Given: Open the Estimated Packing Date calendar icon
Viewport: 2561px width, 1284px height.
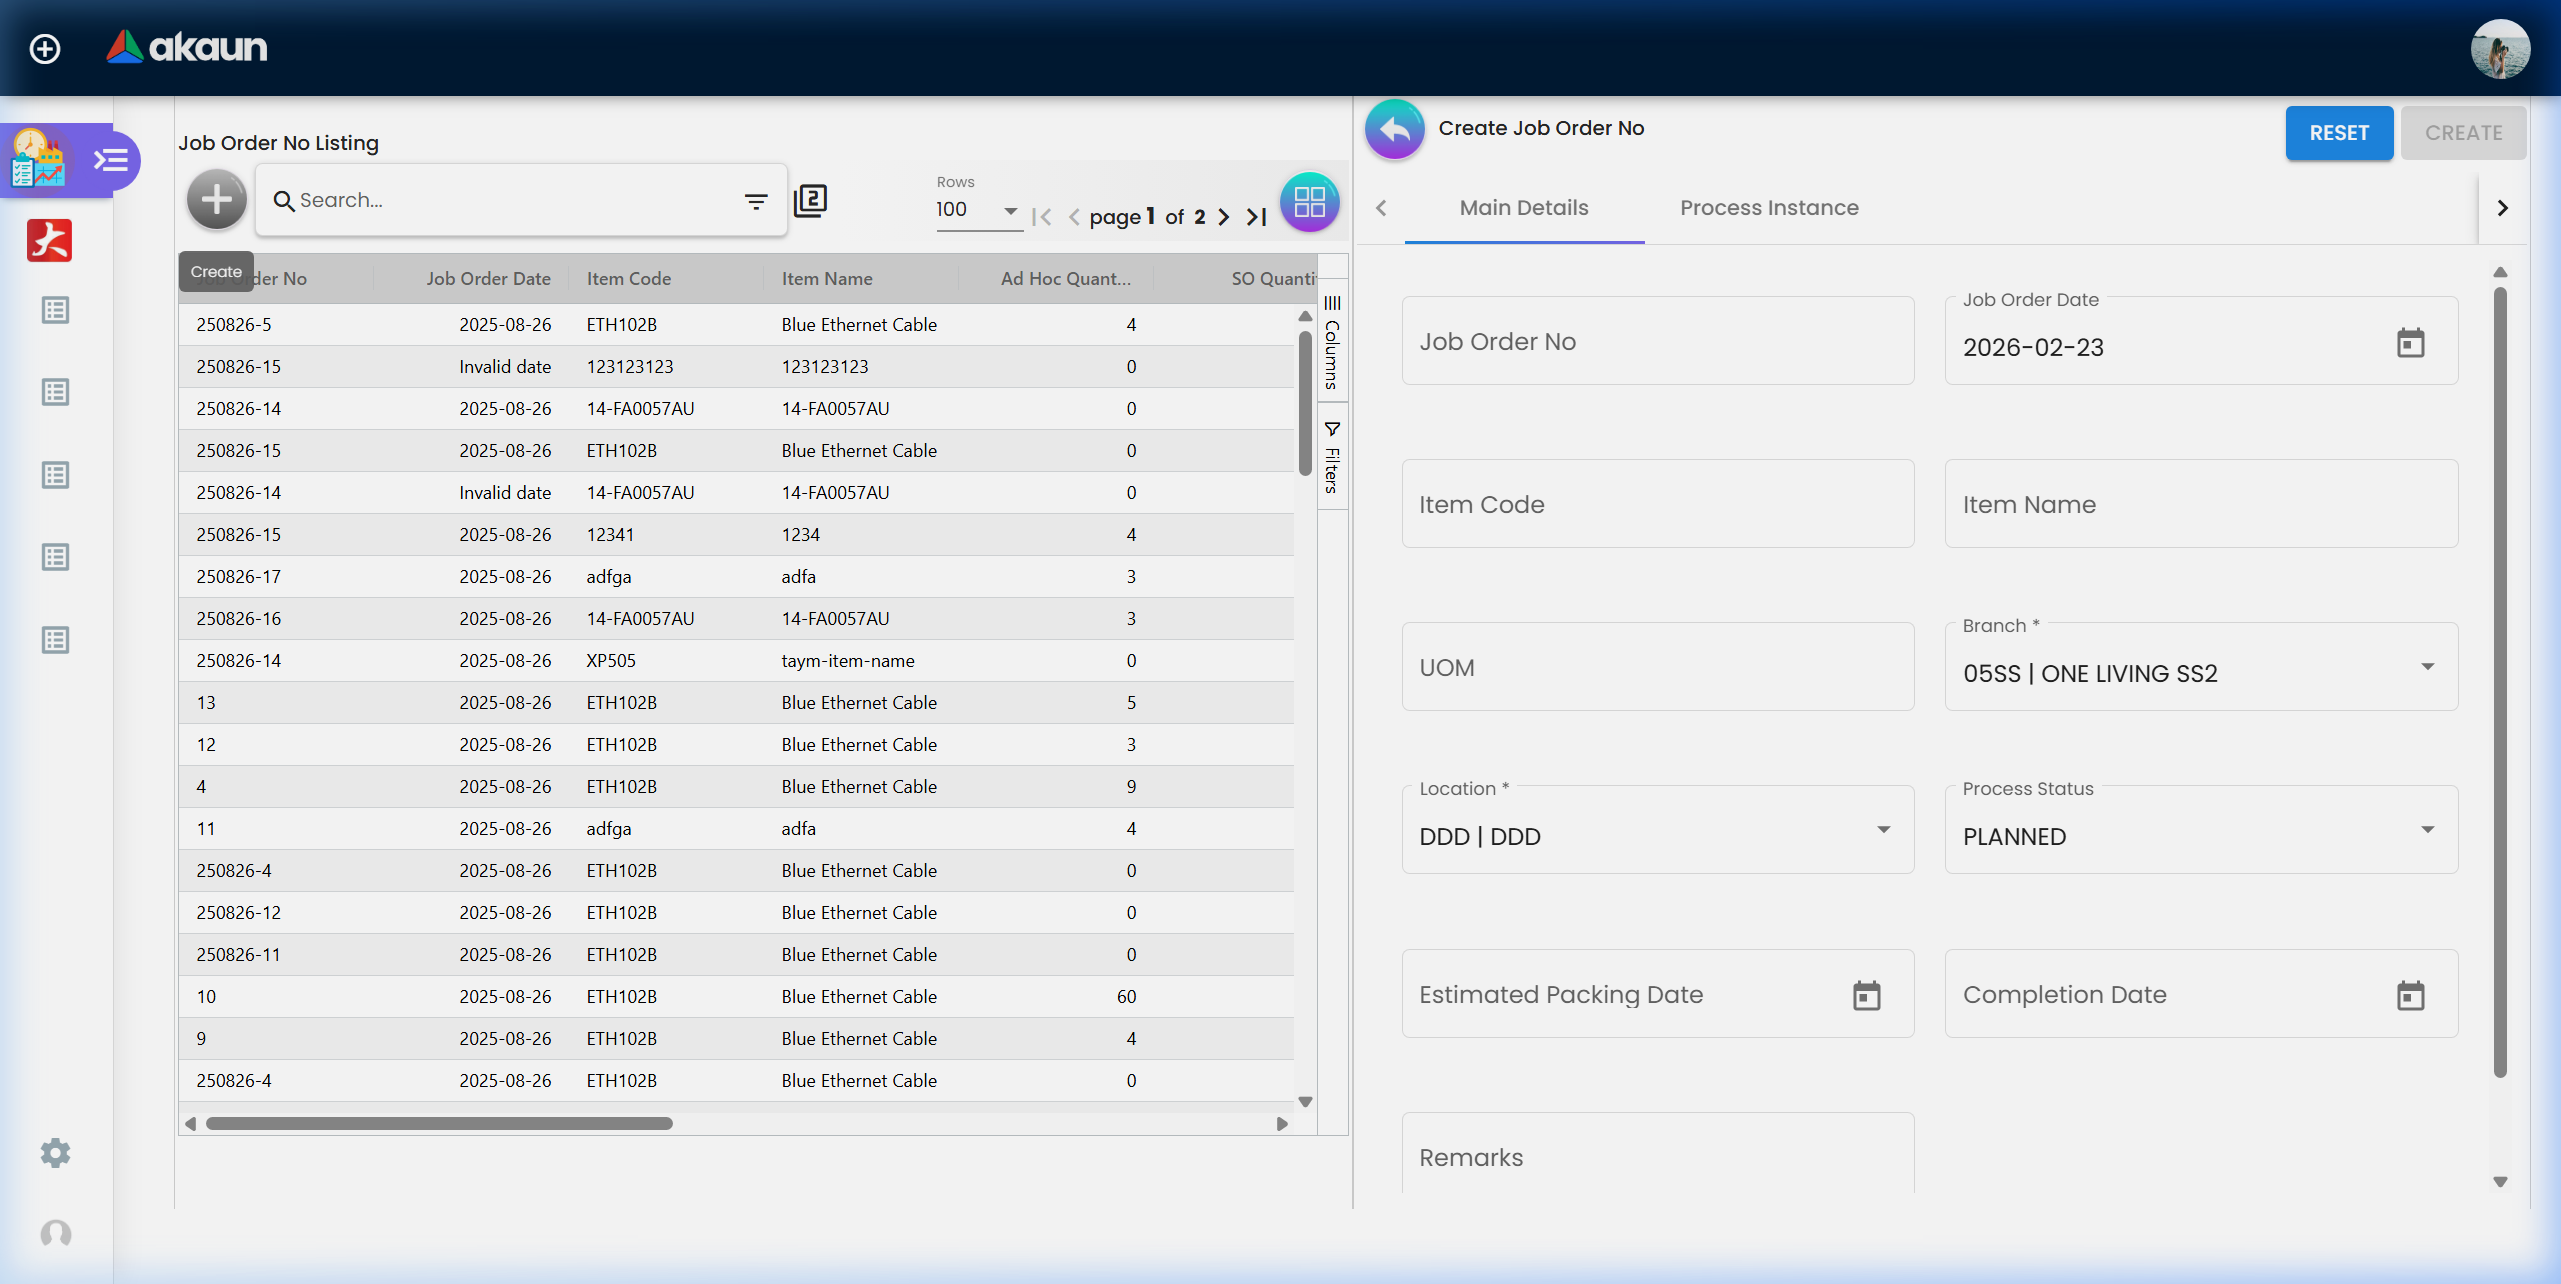Looking at the screenshot, I should (1866, 994).
